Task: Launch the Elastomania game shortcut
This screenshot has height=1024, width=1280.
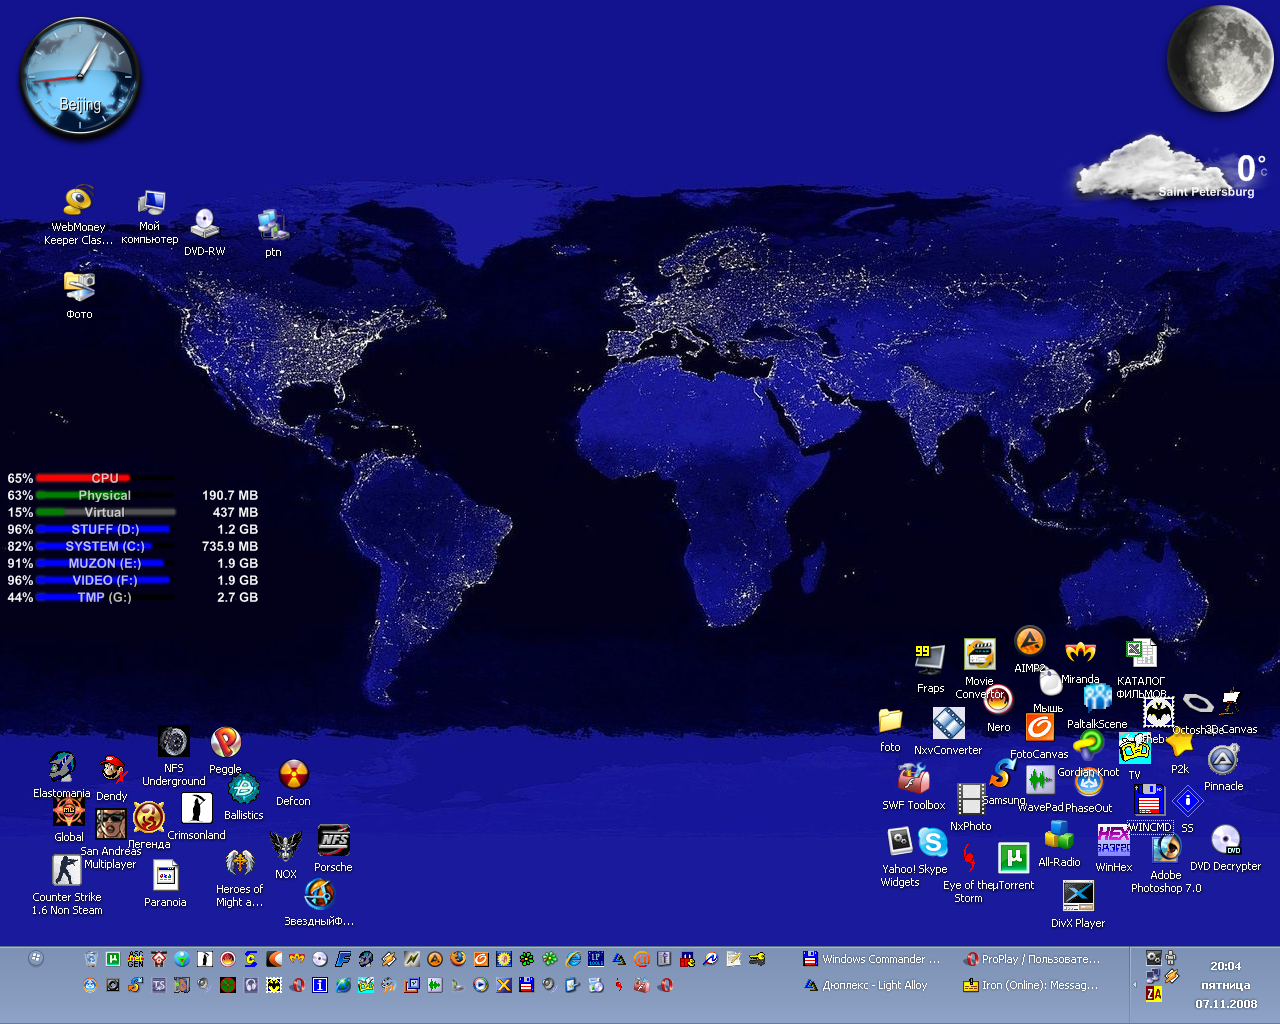Action: [62, 768]
